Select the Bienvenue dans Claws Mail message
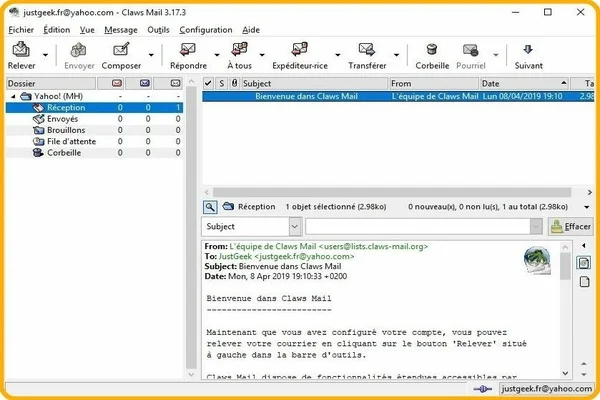 pyautogui.click(x=398, y=96)
